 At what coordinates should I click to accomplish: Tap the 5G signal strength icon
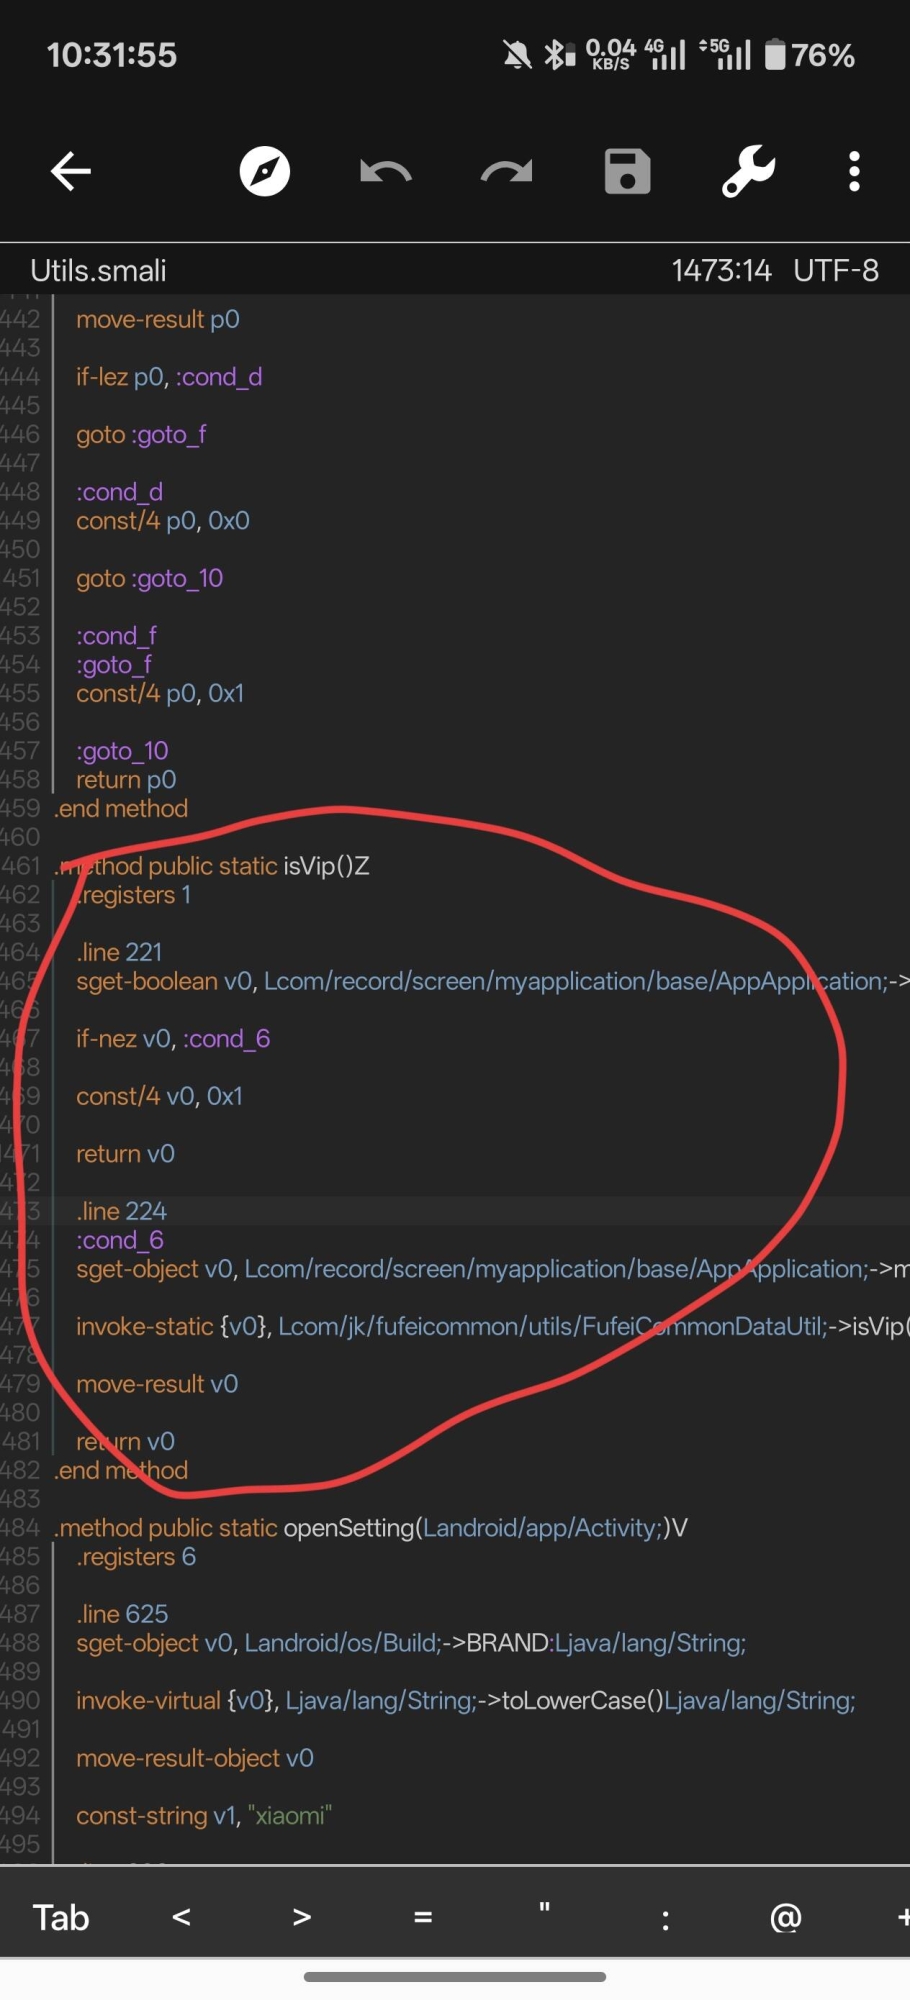725,55
